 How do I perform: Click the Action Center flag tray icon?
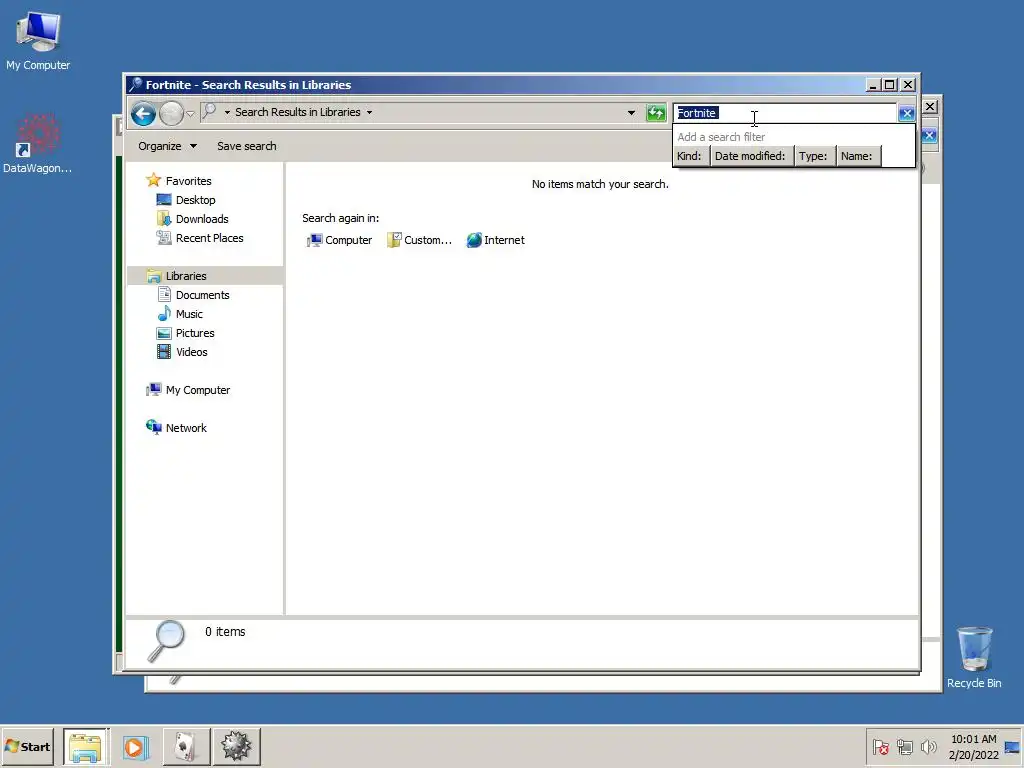click(880, 747)
